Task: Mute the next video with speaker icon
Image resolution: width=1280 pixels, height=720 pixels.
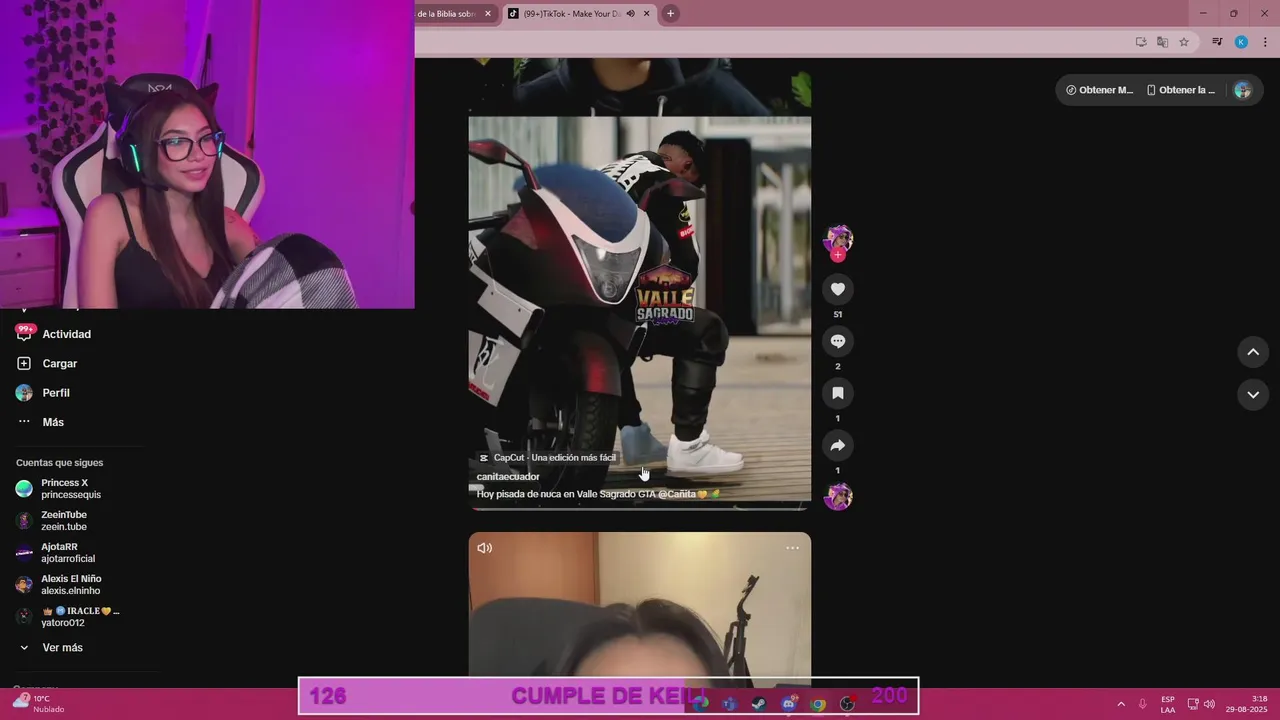Action: [485, 548]
